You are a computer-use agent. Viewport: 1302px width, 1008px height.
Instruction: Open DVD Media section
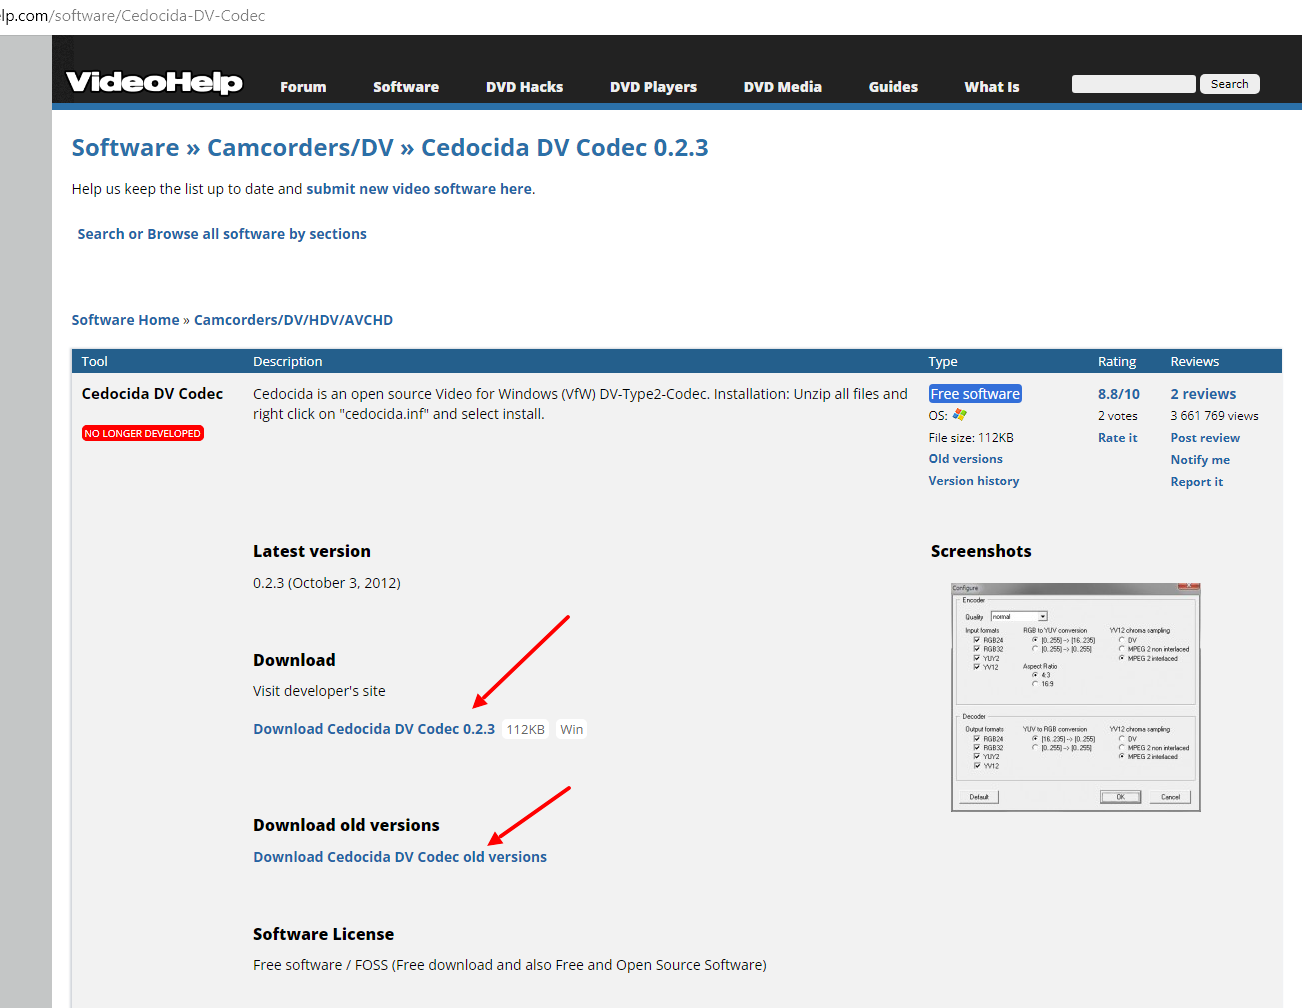click(783, 87)
